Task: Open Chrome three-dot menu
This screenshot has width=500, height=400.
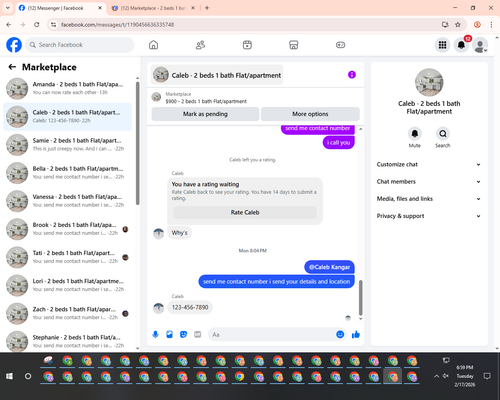Action: (491, 24)
